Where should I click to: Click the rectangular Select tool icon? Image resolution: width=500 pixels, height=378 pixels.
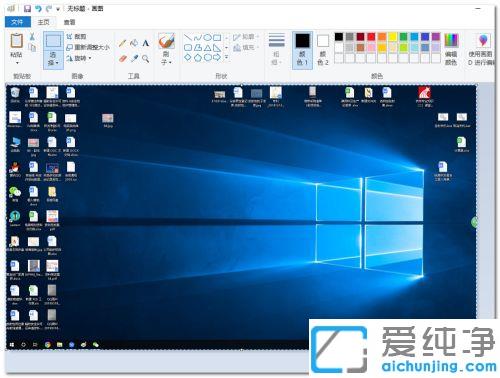tap(53, 41)
